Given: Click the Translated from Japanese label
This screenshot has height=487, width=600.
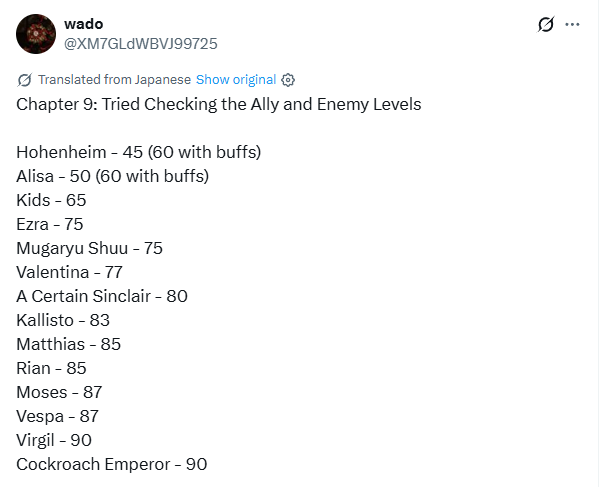Looking at the screenshot, I should coord(114,80).
